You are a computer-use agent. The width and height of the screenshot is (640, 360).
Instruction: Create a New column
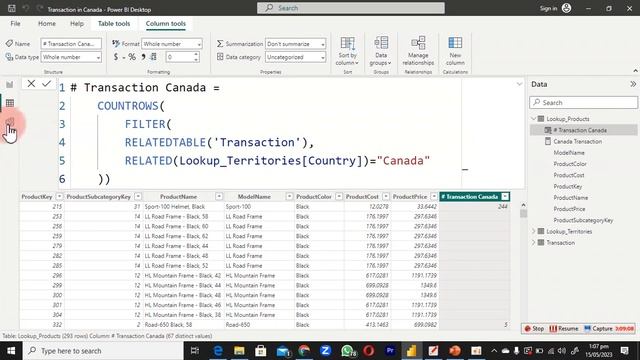coord(455,51)
